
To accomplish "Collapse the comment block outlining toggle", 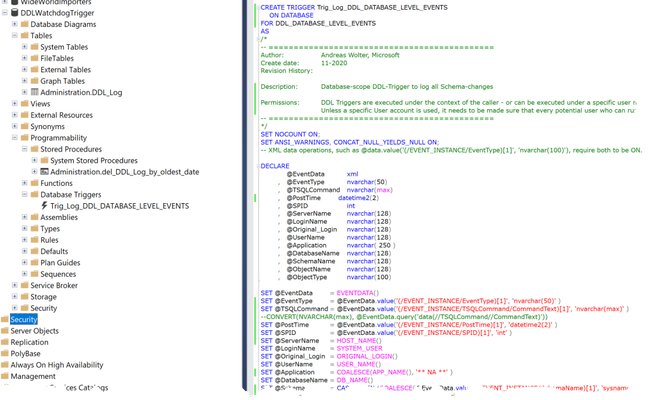I will pos(258,39).
